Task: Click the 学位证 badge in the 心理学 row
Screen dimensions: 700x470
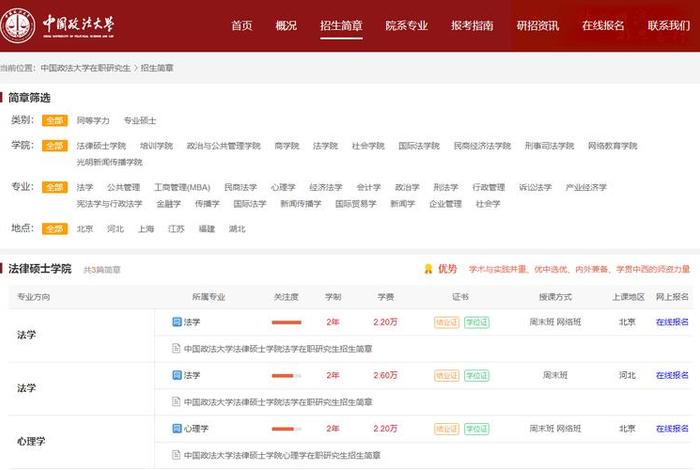Action: [x=477, y=428]
